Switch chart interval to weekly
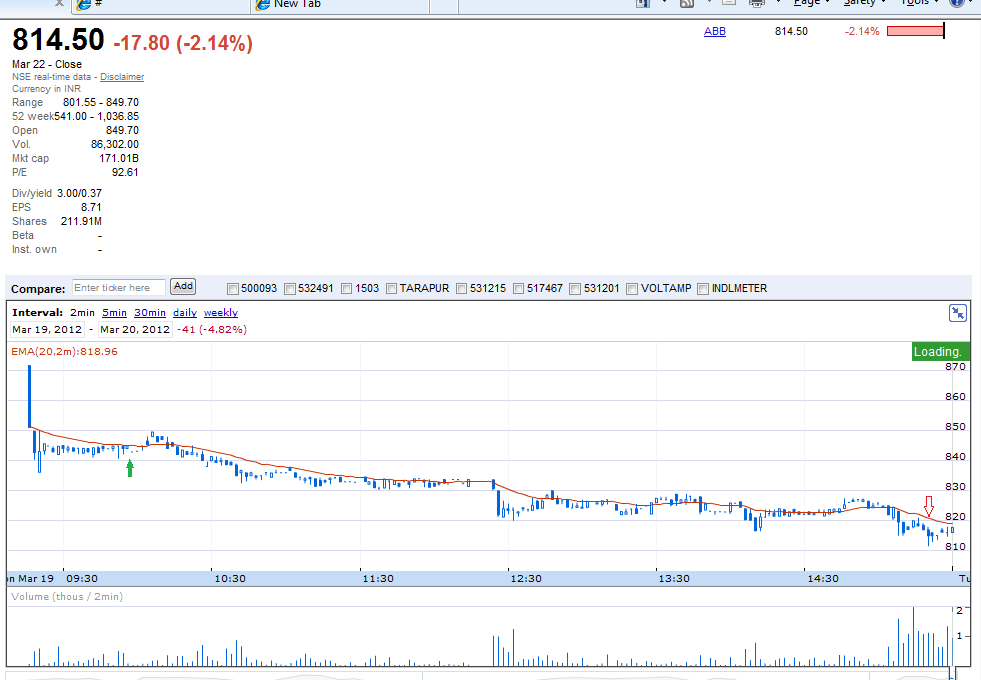Viewport: 981px width, 680px height. (221, 313)
